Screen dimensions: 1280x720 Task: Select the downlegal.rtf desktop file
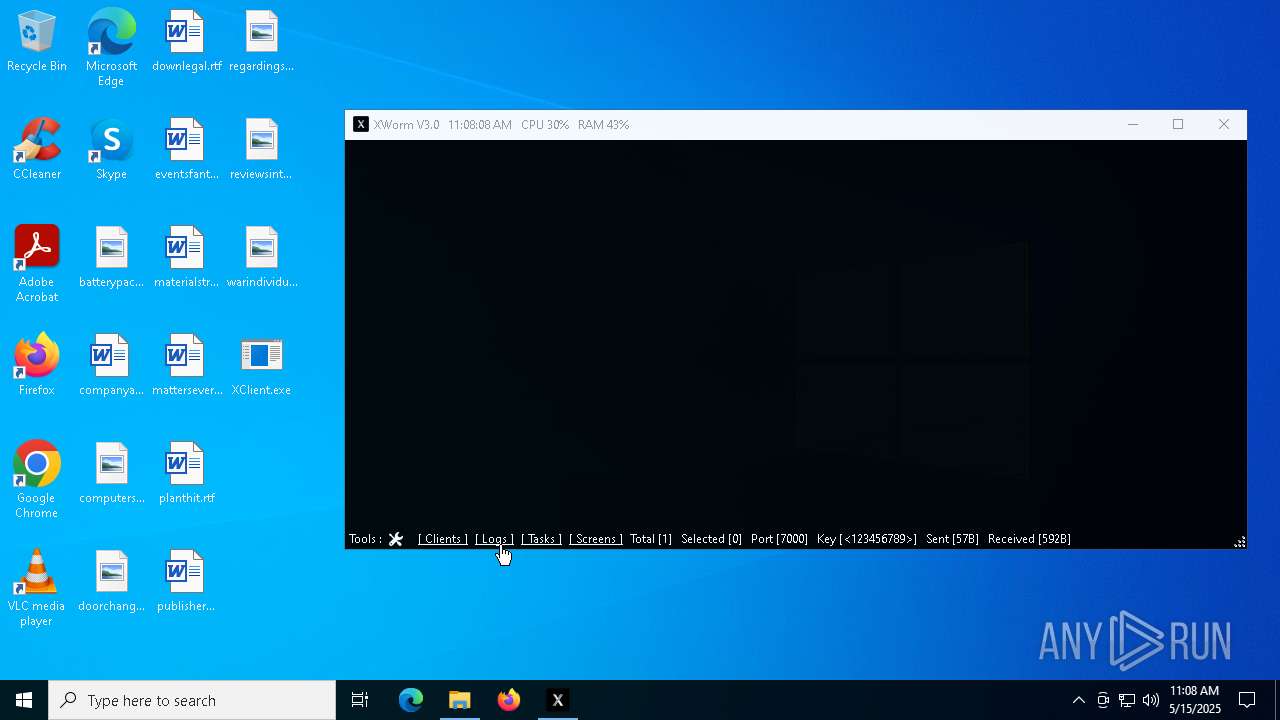[x=186, y=42]
